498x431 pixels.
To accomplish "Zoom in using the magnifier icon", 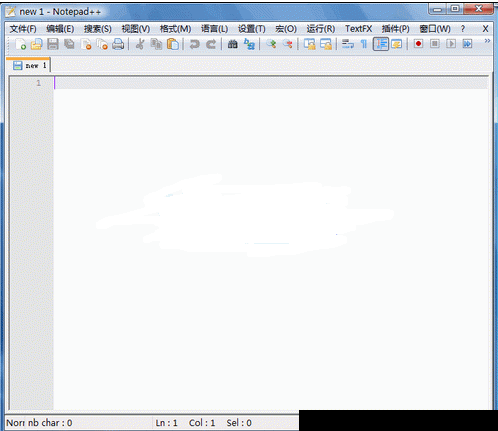I will [x=271, y=44].
